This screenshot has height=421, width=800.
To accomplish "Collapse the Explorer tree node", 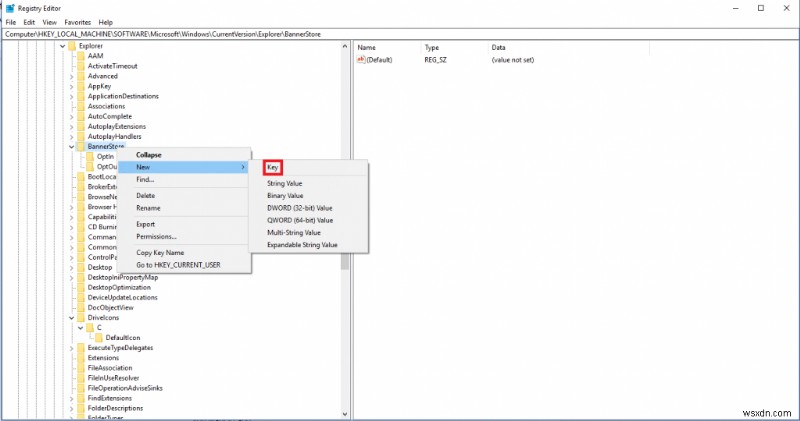I will 63,46.
